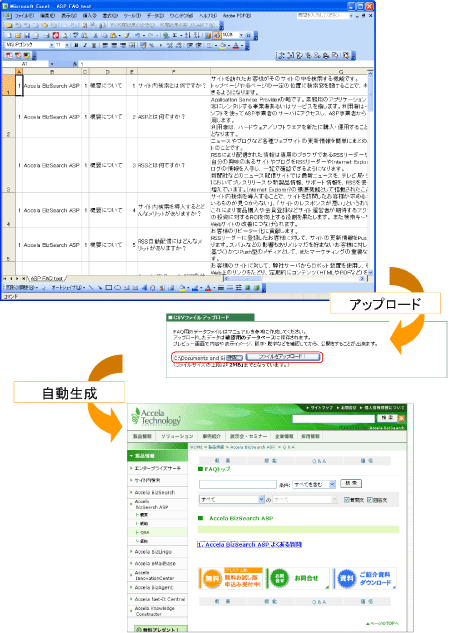
Task: Click the New workbook icon in Excel
Action: pyautogui.click(x=9, y=36)
